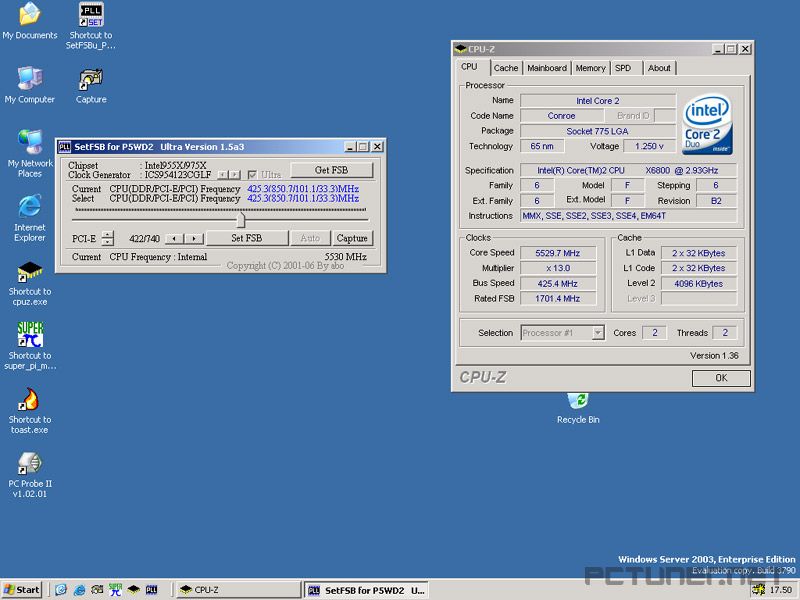This screenshot has width=800, height=600.
Task: Click the Bus Speed value 425.4 MHz
Action: click(x=558, y=284)
